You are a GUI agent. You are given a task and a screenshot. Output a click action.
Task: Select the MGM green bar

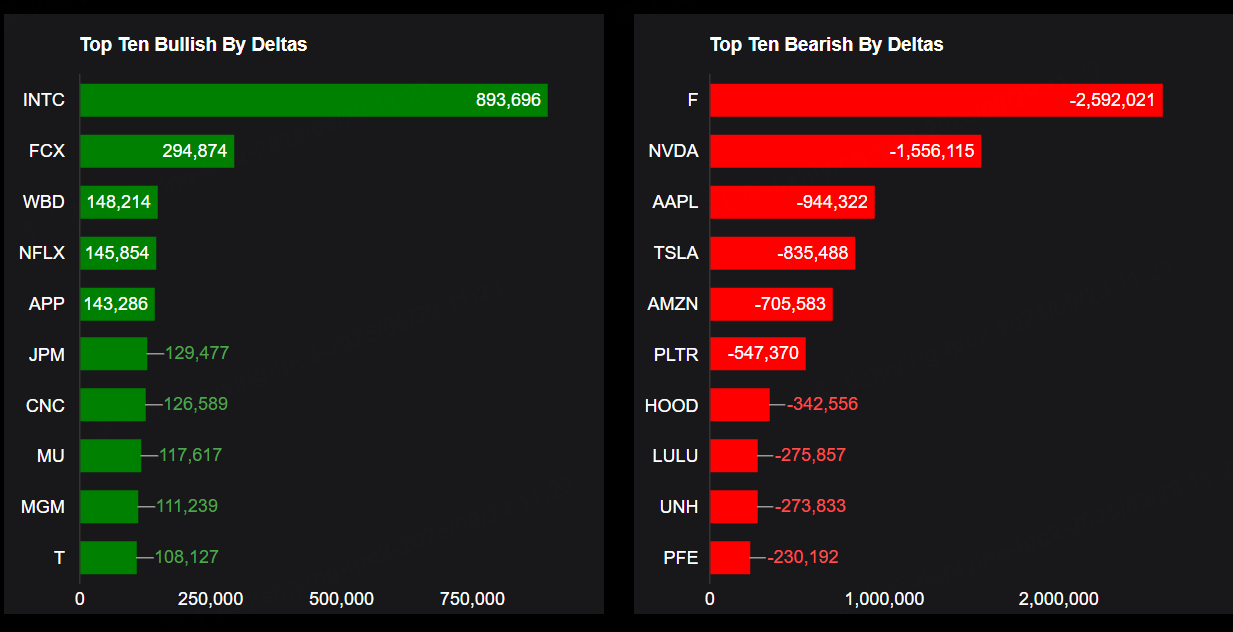coord(108,507)
